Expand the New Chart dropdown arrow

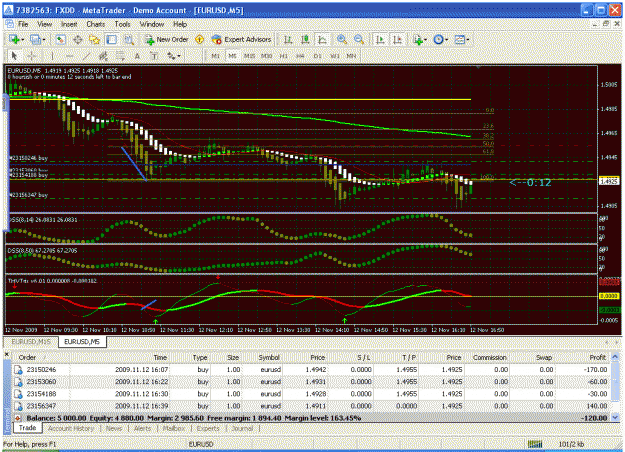(23, 39)
